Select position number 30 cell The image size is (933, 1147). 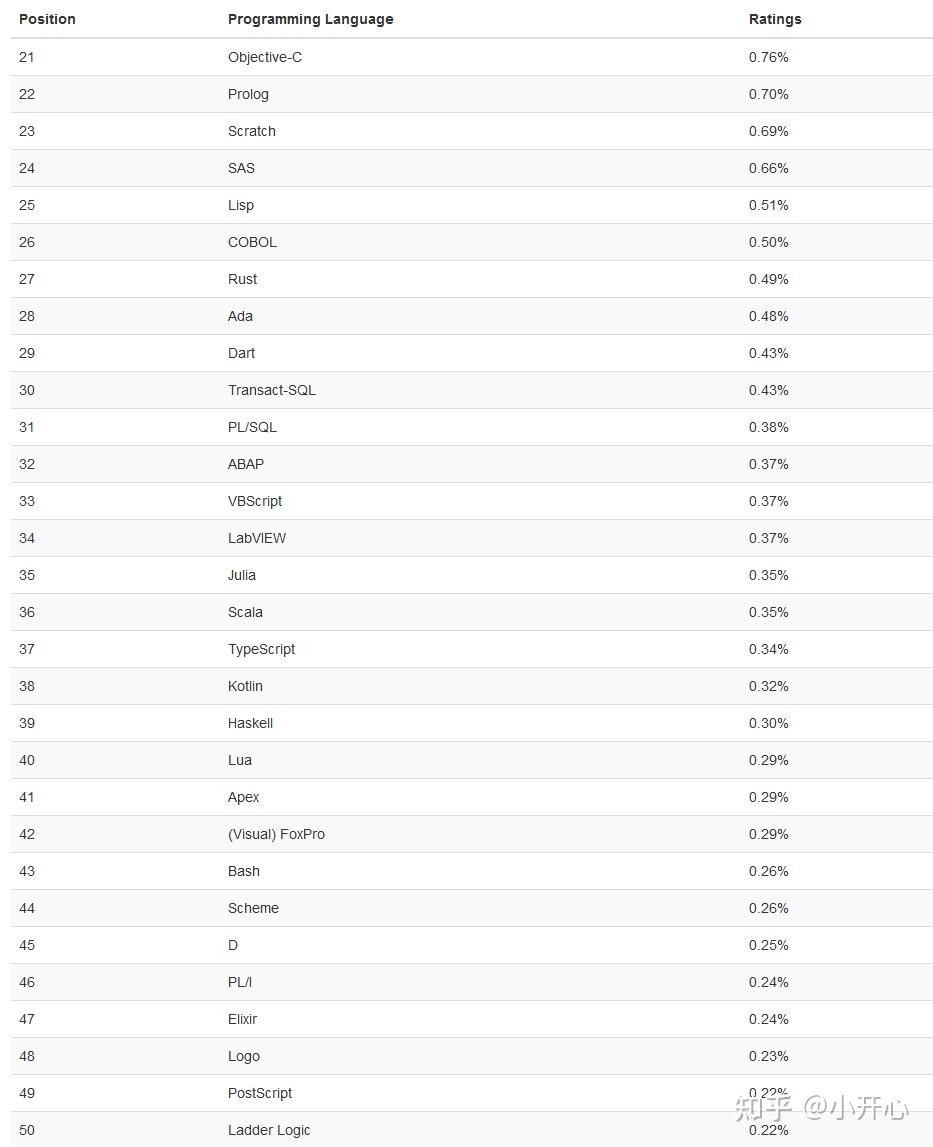coord(27,390)
